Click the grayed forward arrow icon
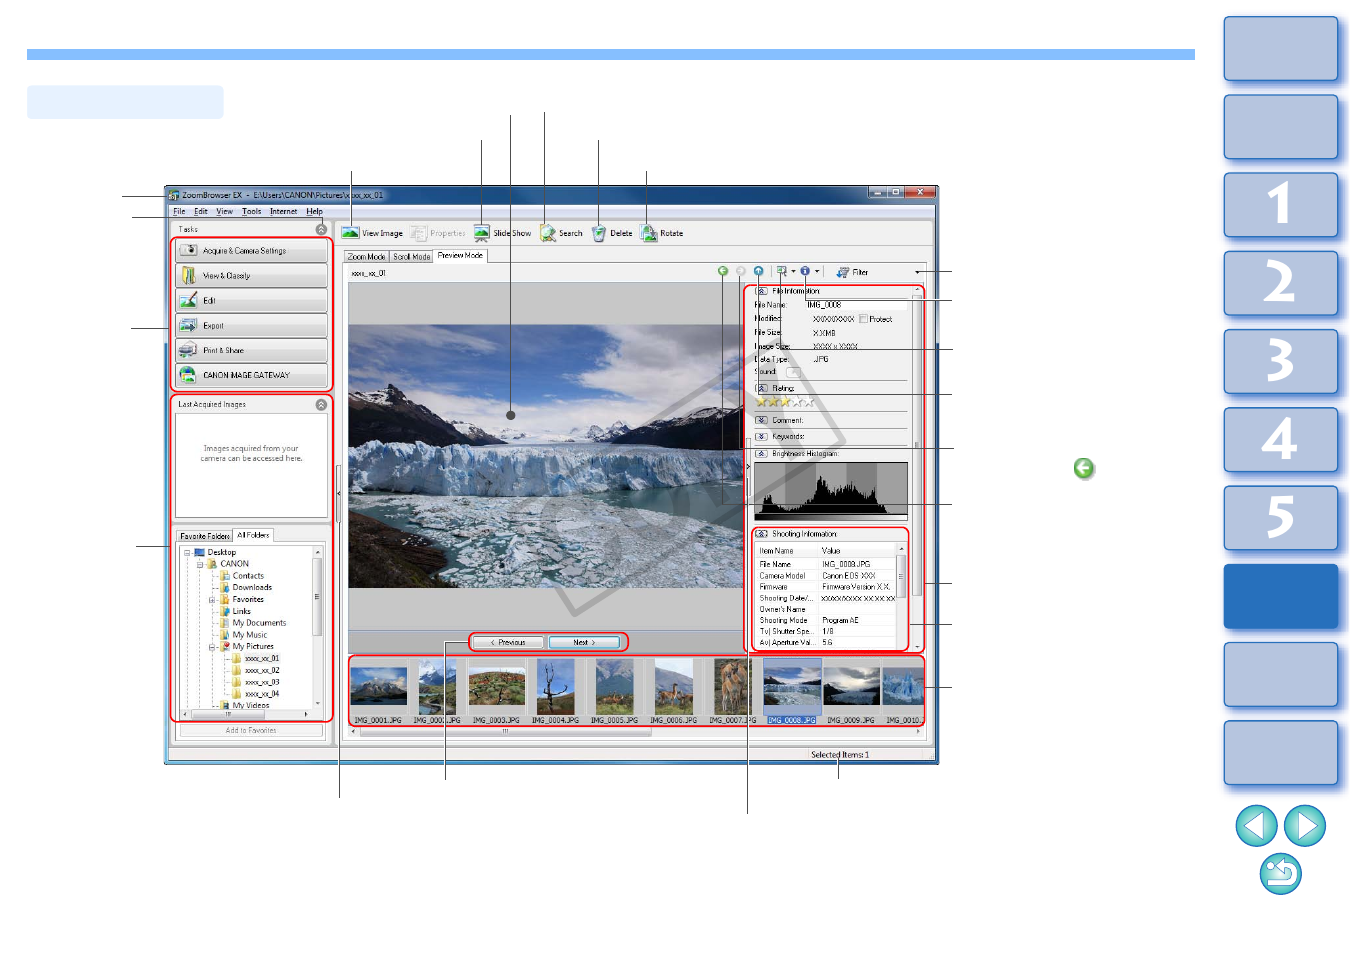This screenshot has height=954, width=1350. point(741,271)
